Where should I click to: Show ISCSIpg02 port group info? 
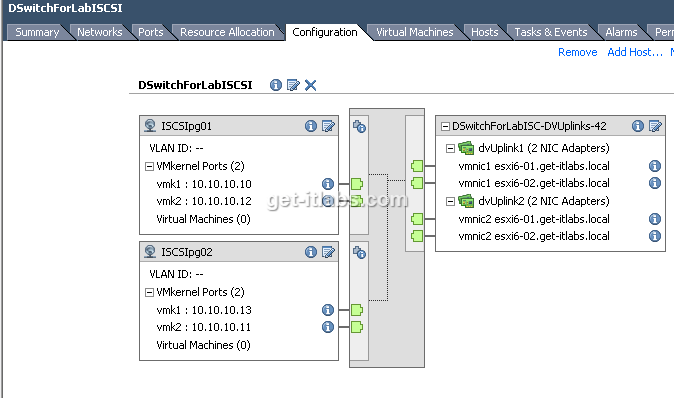[x=311, y=252]
